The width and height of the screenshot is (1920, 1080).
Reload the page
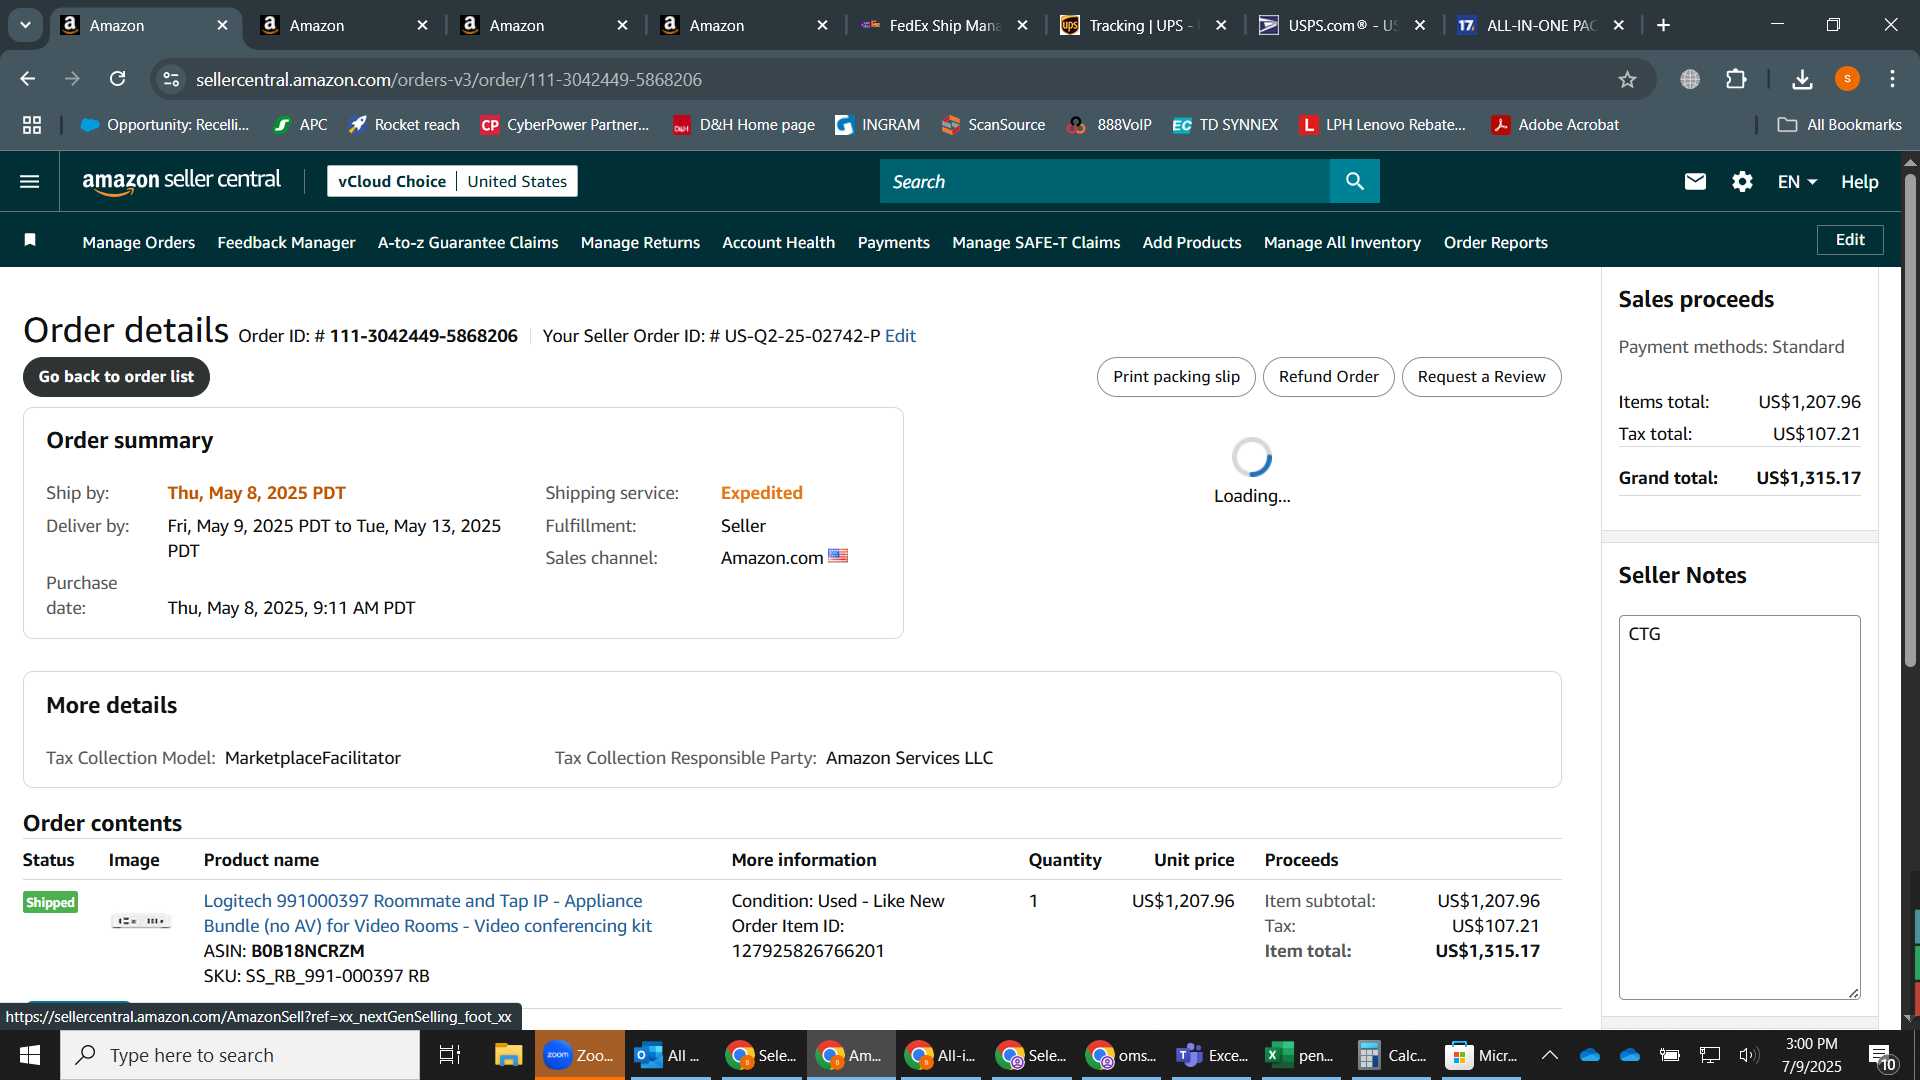tap(117, 79)
